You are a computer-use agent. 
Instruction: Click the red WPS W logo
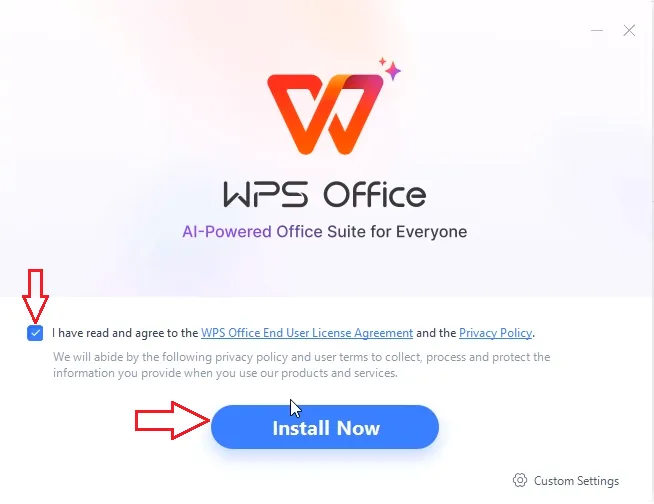point(325,114)
